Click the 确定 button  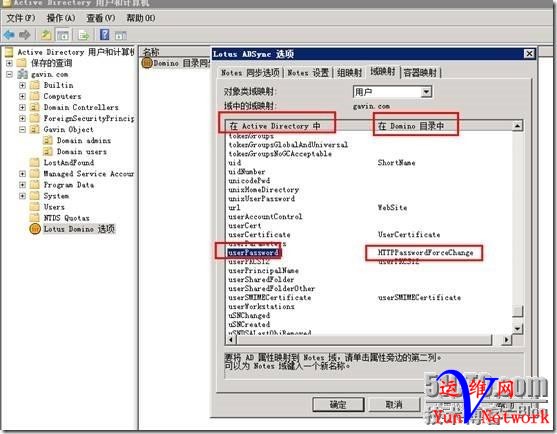pyautogui.click(x=338, y=405)
